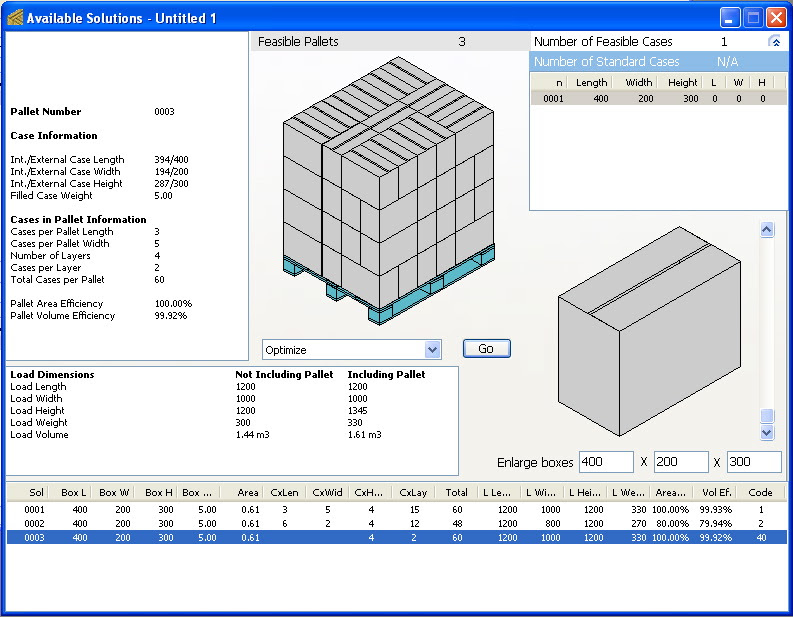Select highlighted solution row 0003
The image size is (793, 617).
396,538
